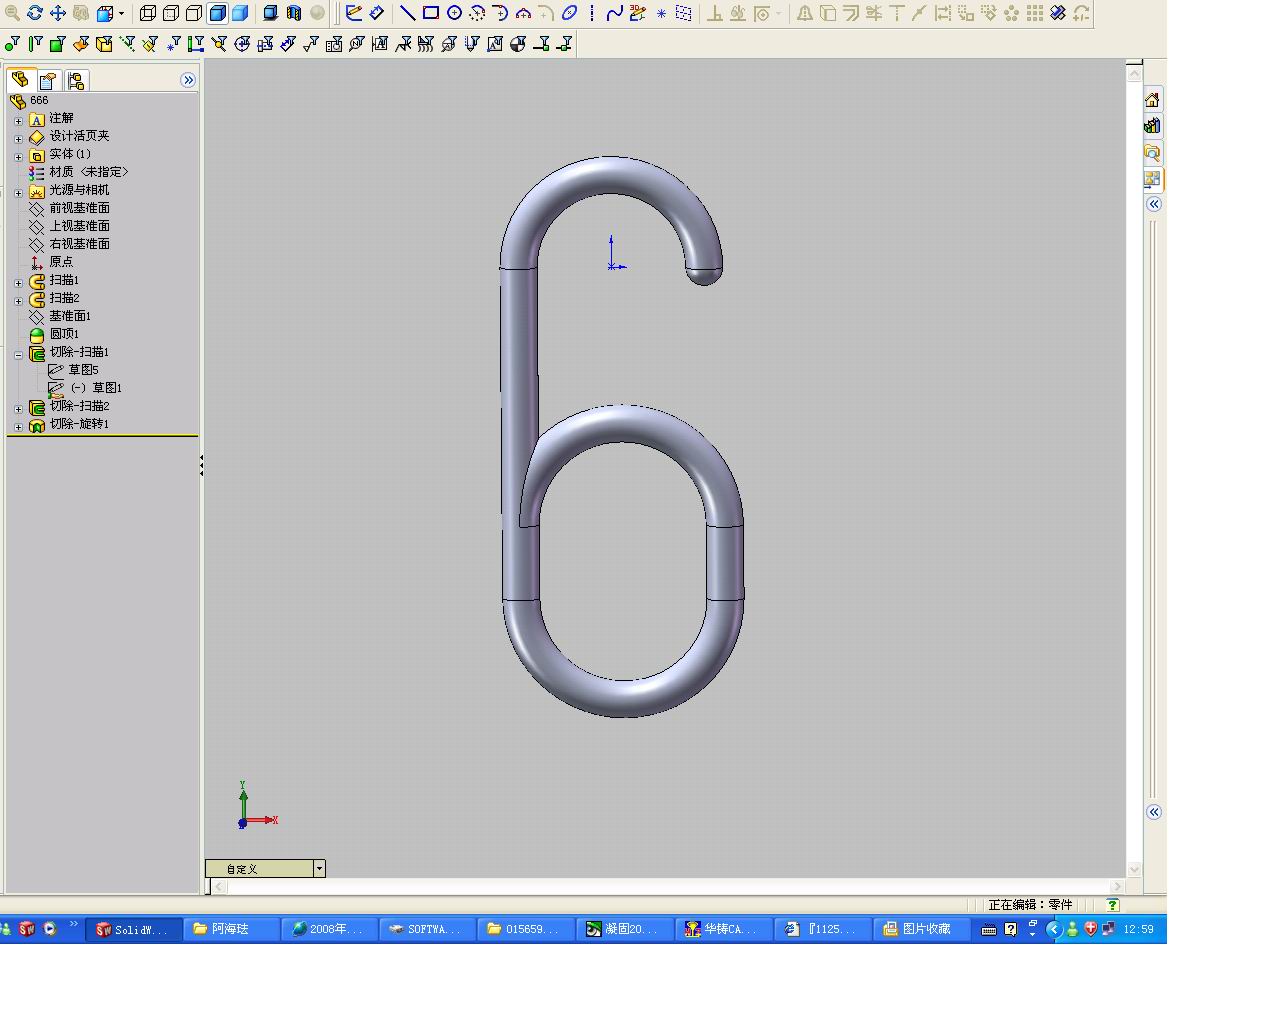Open the 自定义 view dropdown arrow
The image size is (1280, 1024).
pos(319,868)
